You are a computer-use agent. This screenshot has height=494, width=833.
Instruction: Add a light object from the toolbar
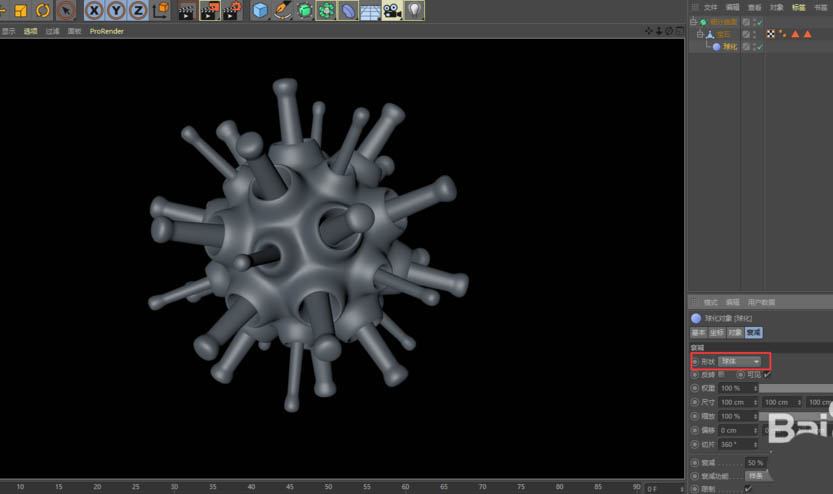(x=414, y=11)
